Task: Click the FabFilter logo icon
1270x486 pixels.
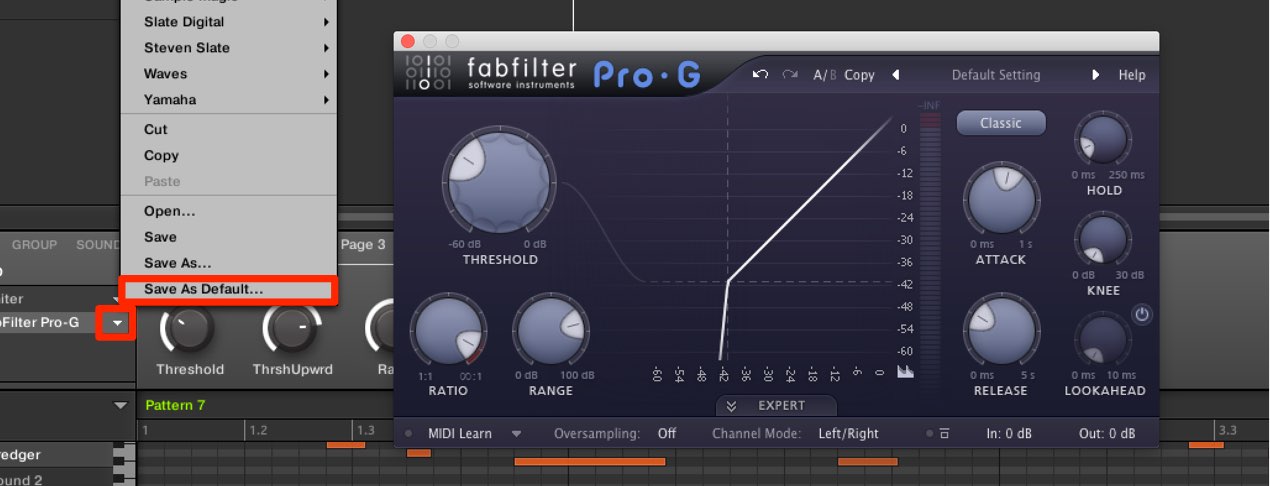Action: (x=429, y=73)
